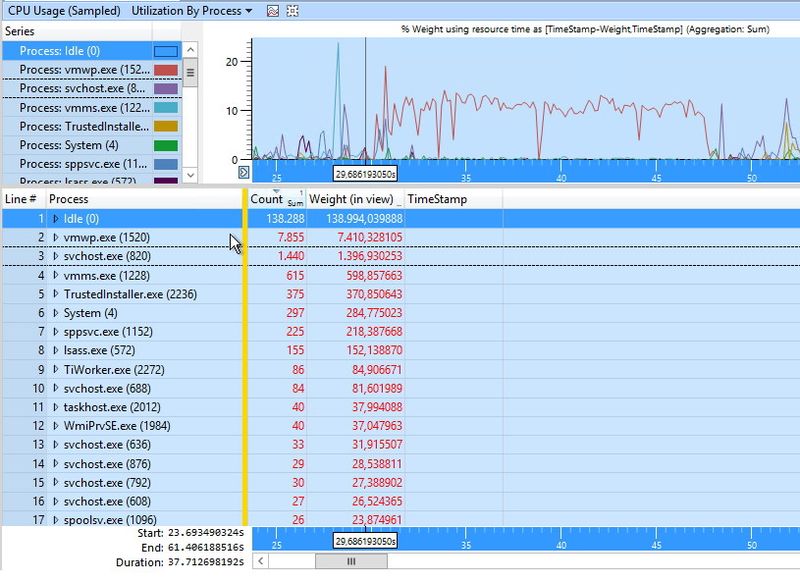Select the Process: System (4) series entry
This screenshot has width=800, height=582.
click(x=92, y=145)
